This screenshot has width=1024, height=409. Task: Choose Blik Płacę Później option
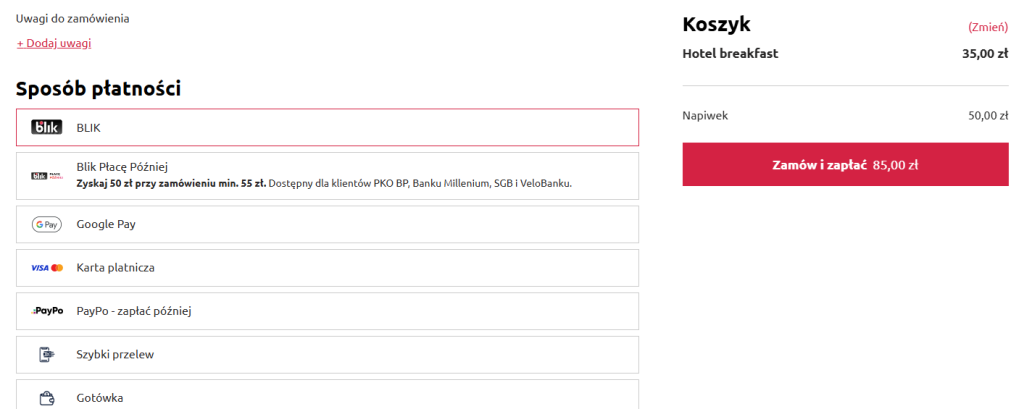pos(327,175)
